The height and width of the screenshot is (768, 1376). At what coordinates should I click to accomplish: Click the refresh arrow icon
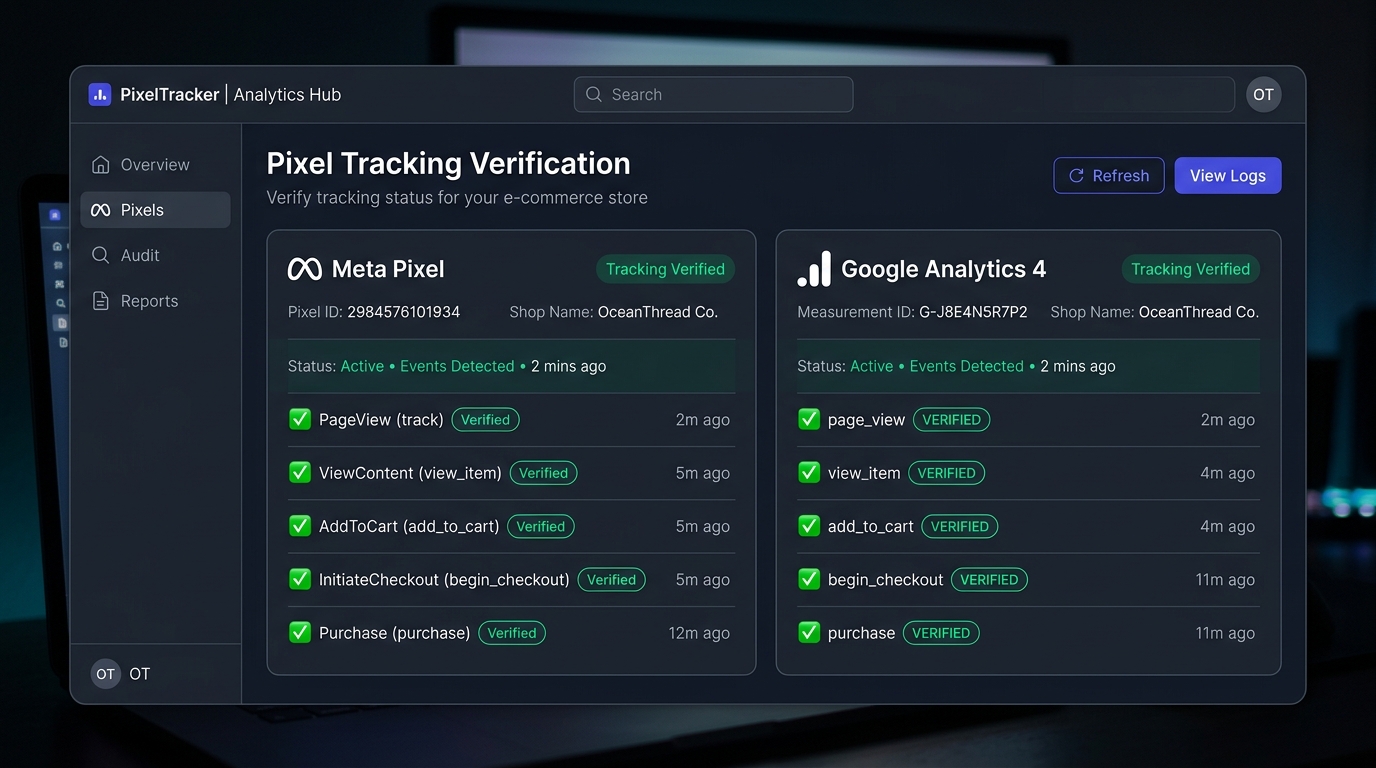coord(1077,176)
